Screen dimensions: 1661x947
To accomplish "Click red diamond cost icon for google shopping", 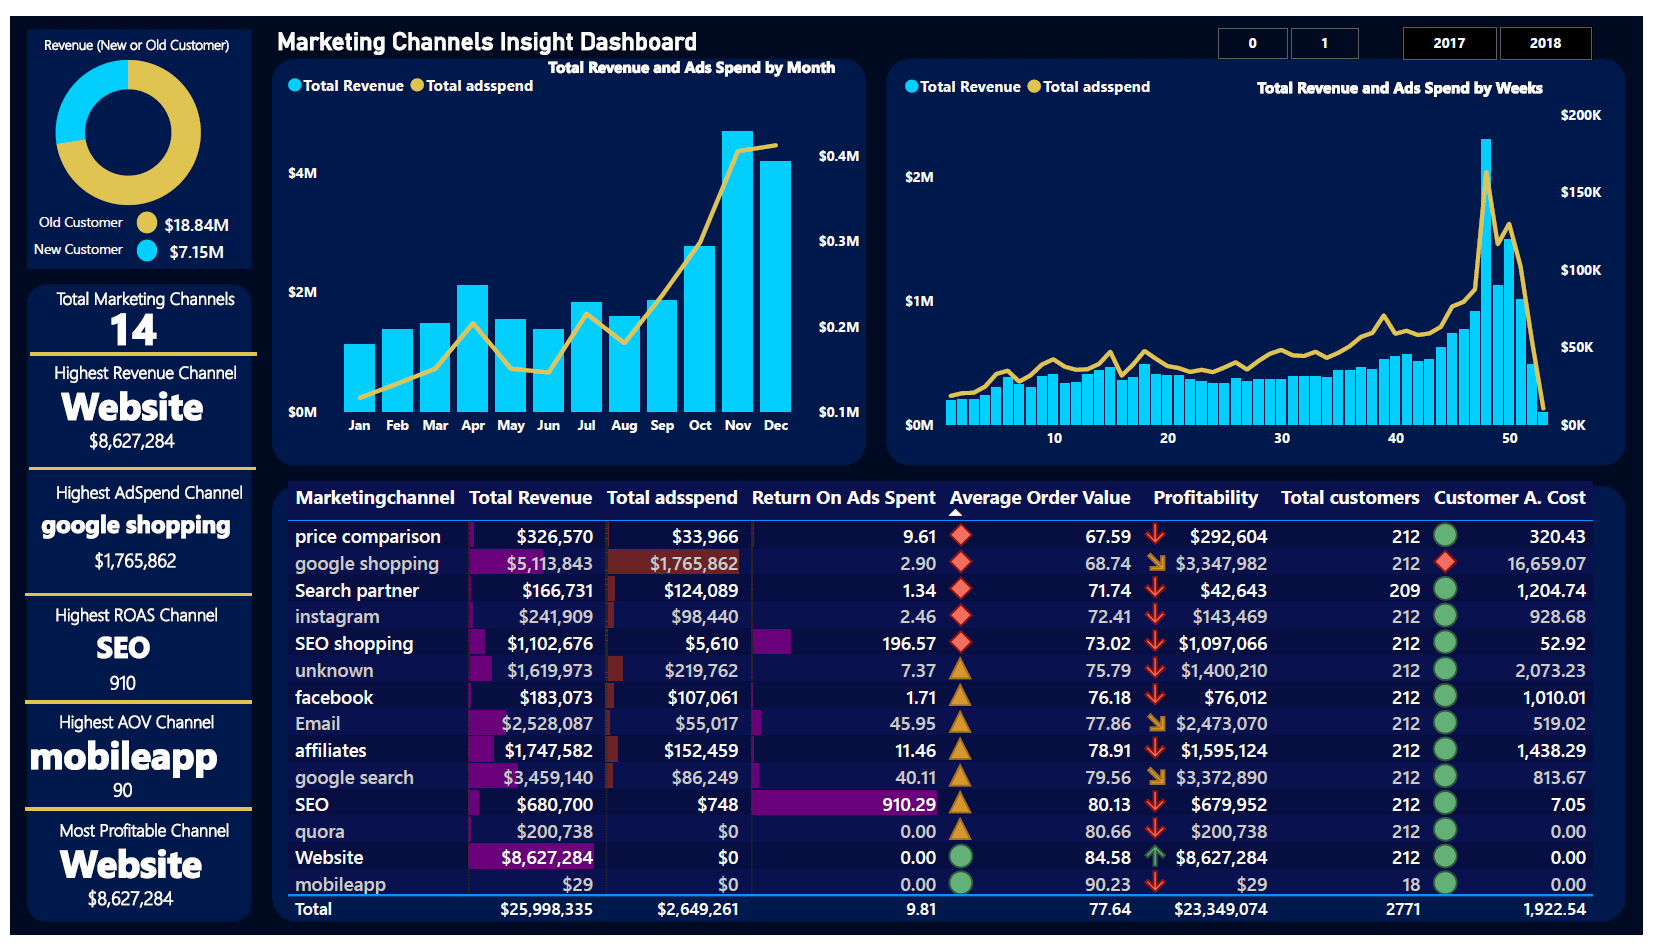I will click(x=1445, y=563).
